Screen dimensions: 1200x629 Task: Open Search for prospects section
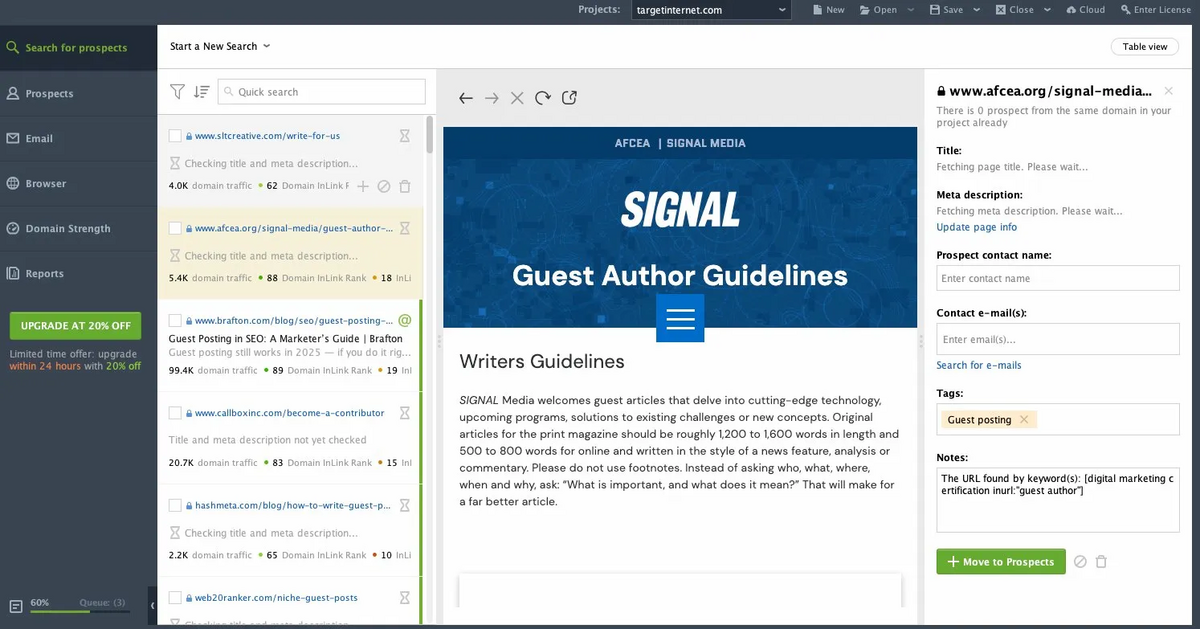[x=78, y=47]
